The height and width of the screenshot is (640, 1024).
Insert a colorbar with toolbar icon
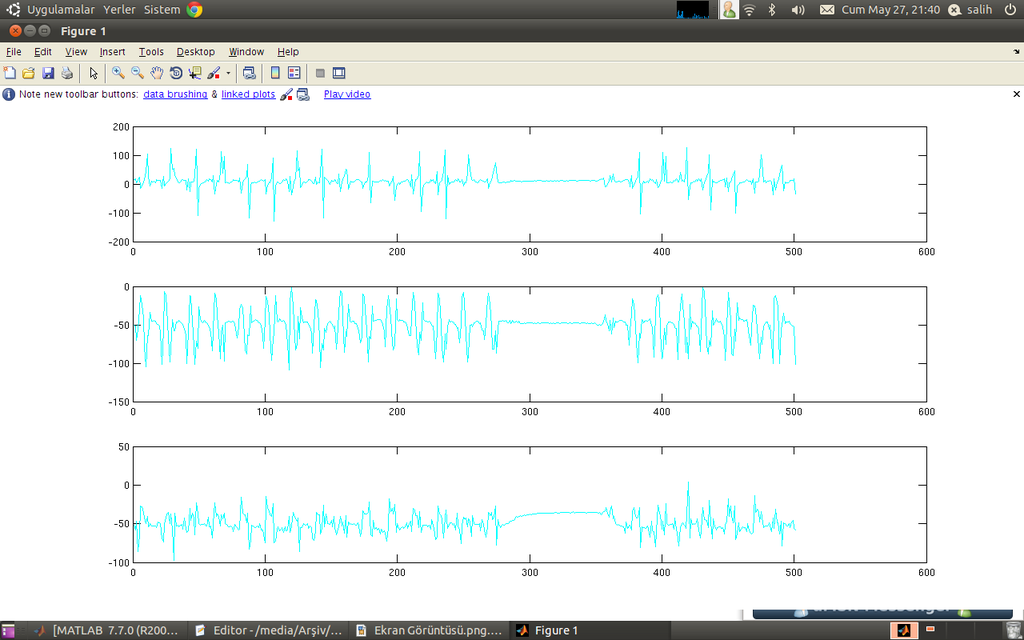click(275, 73)
